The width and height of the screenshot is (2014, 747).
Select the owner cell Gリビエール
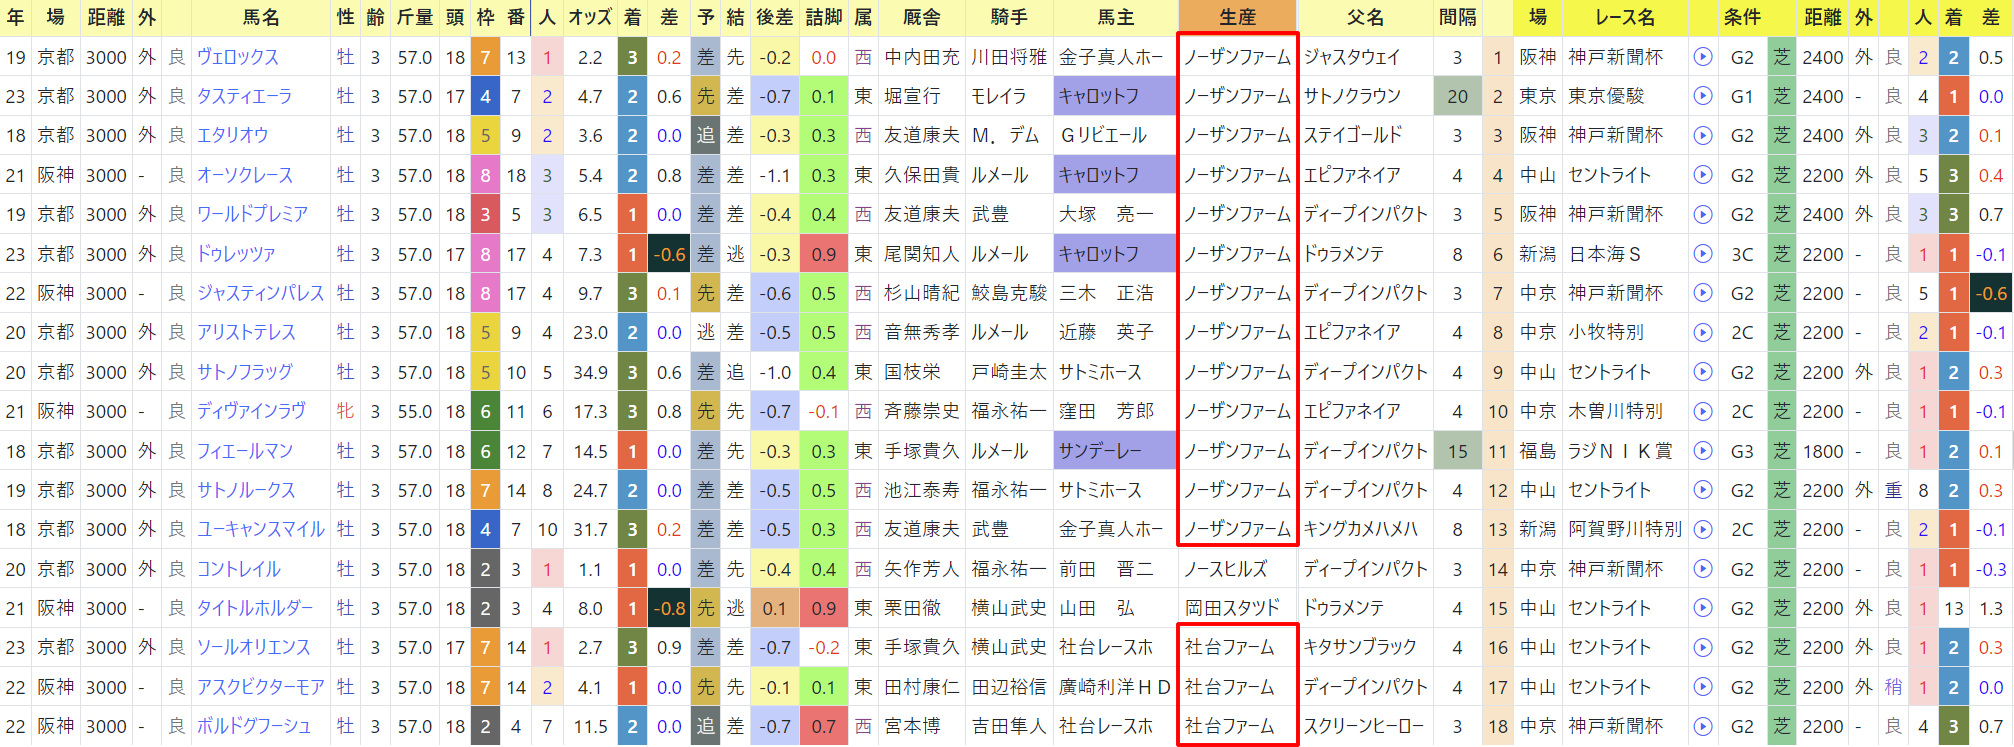1116,135
